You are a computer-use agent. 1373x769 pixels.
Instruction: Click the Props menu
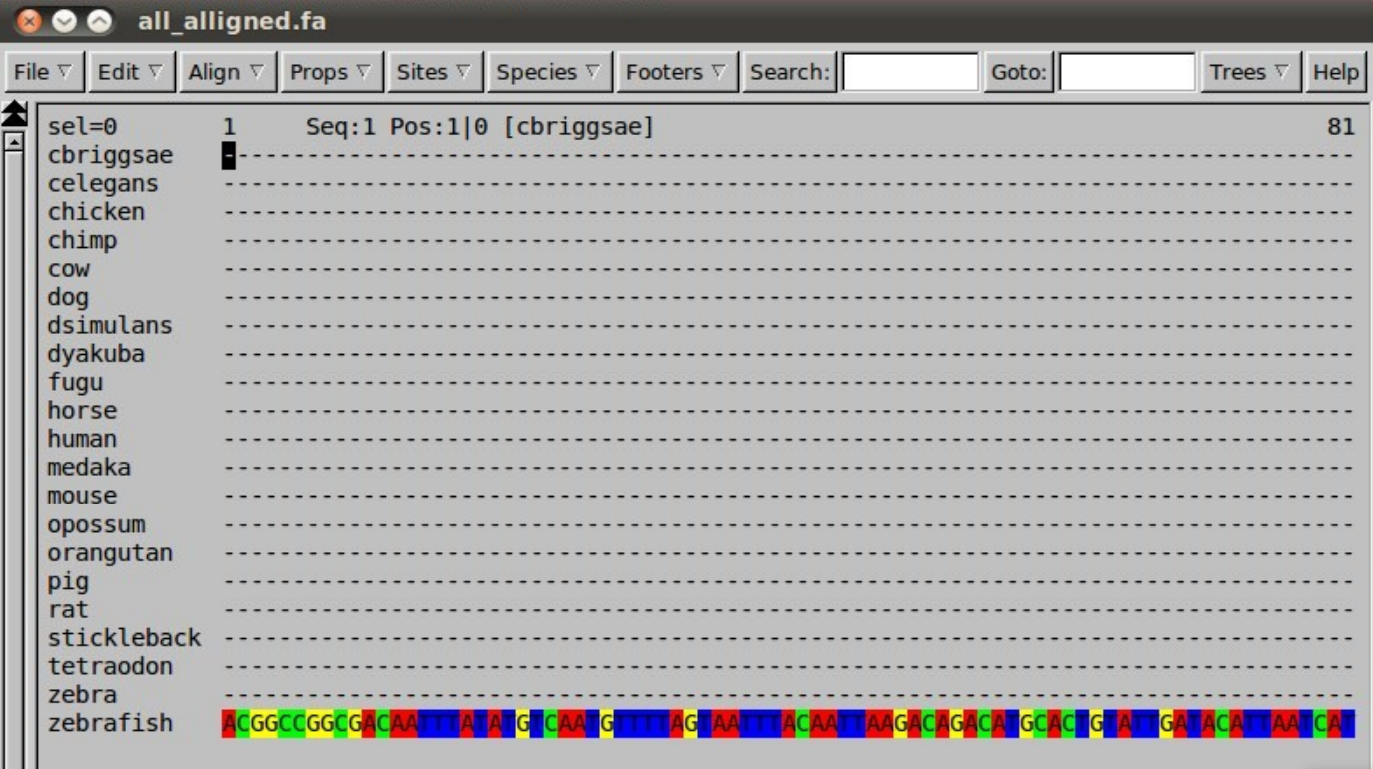pyautogui.click(x=330, y=72)
